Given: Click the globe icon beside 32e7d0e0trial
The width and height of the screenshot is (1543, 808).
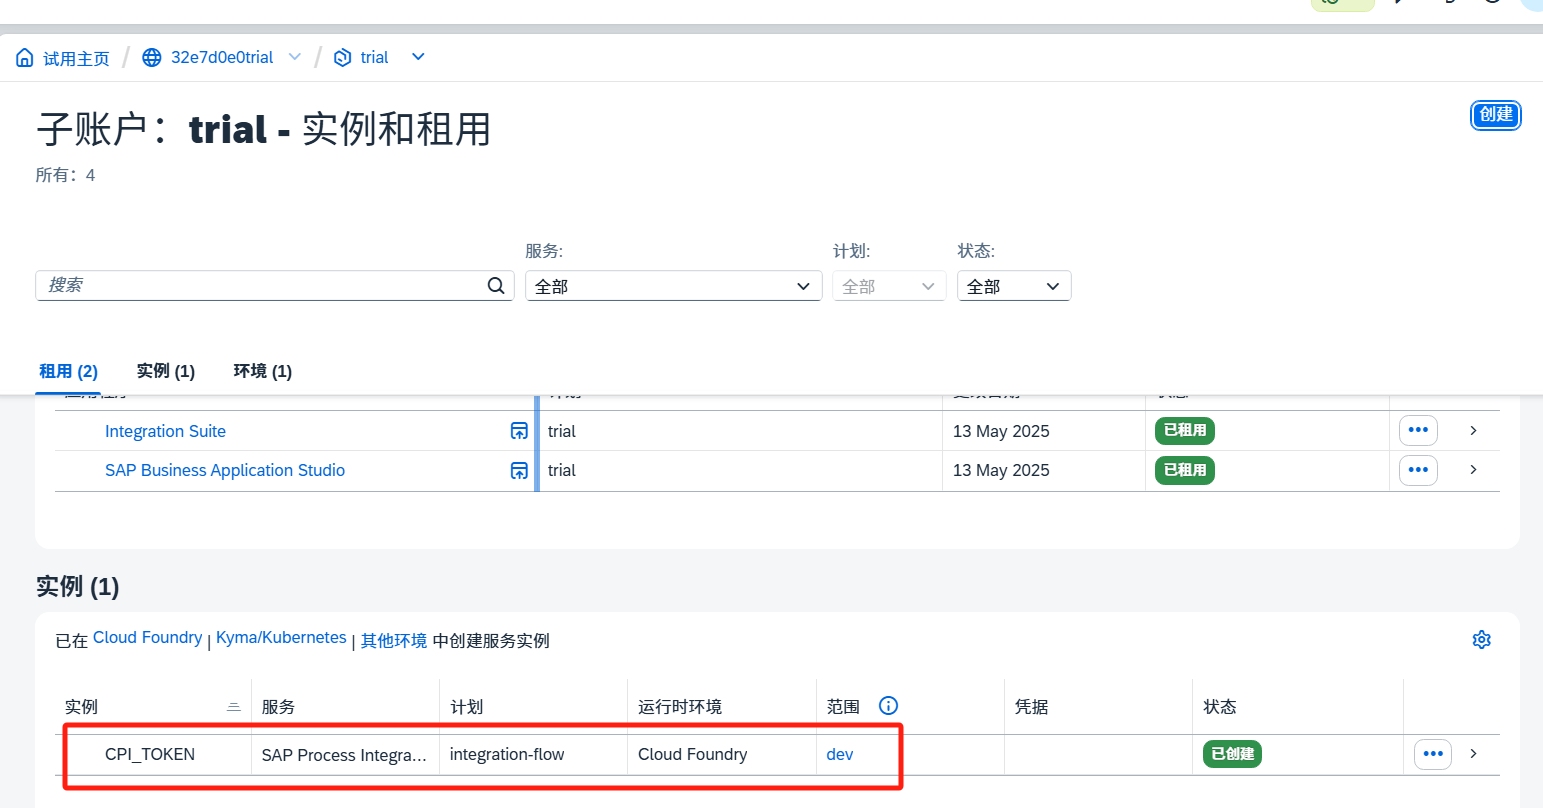Looking at the screenshot, I should click(x=152, y=58).
